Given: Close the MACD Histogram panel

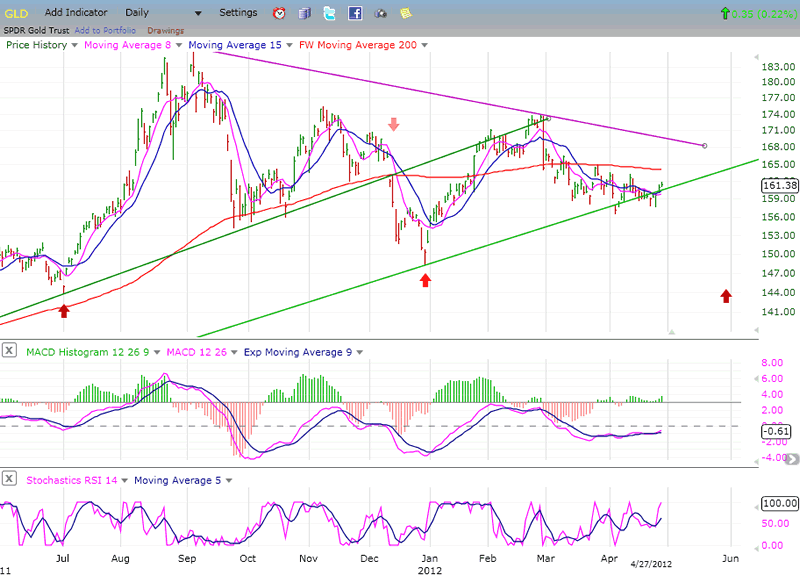Looking at the screenshot, I should pyautogui.click(x=9, y=351).
